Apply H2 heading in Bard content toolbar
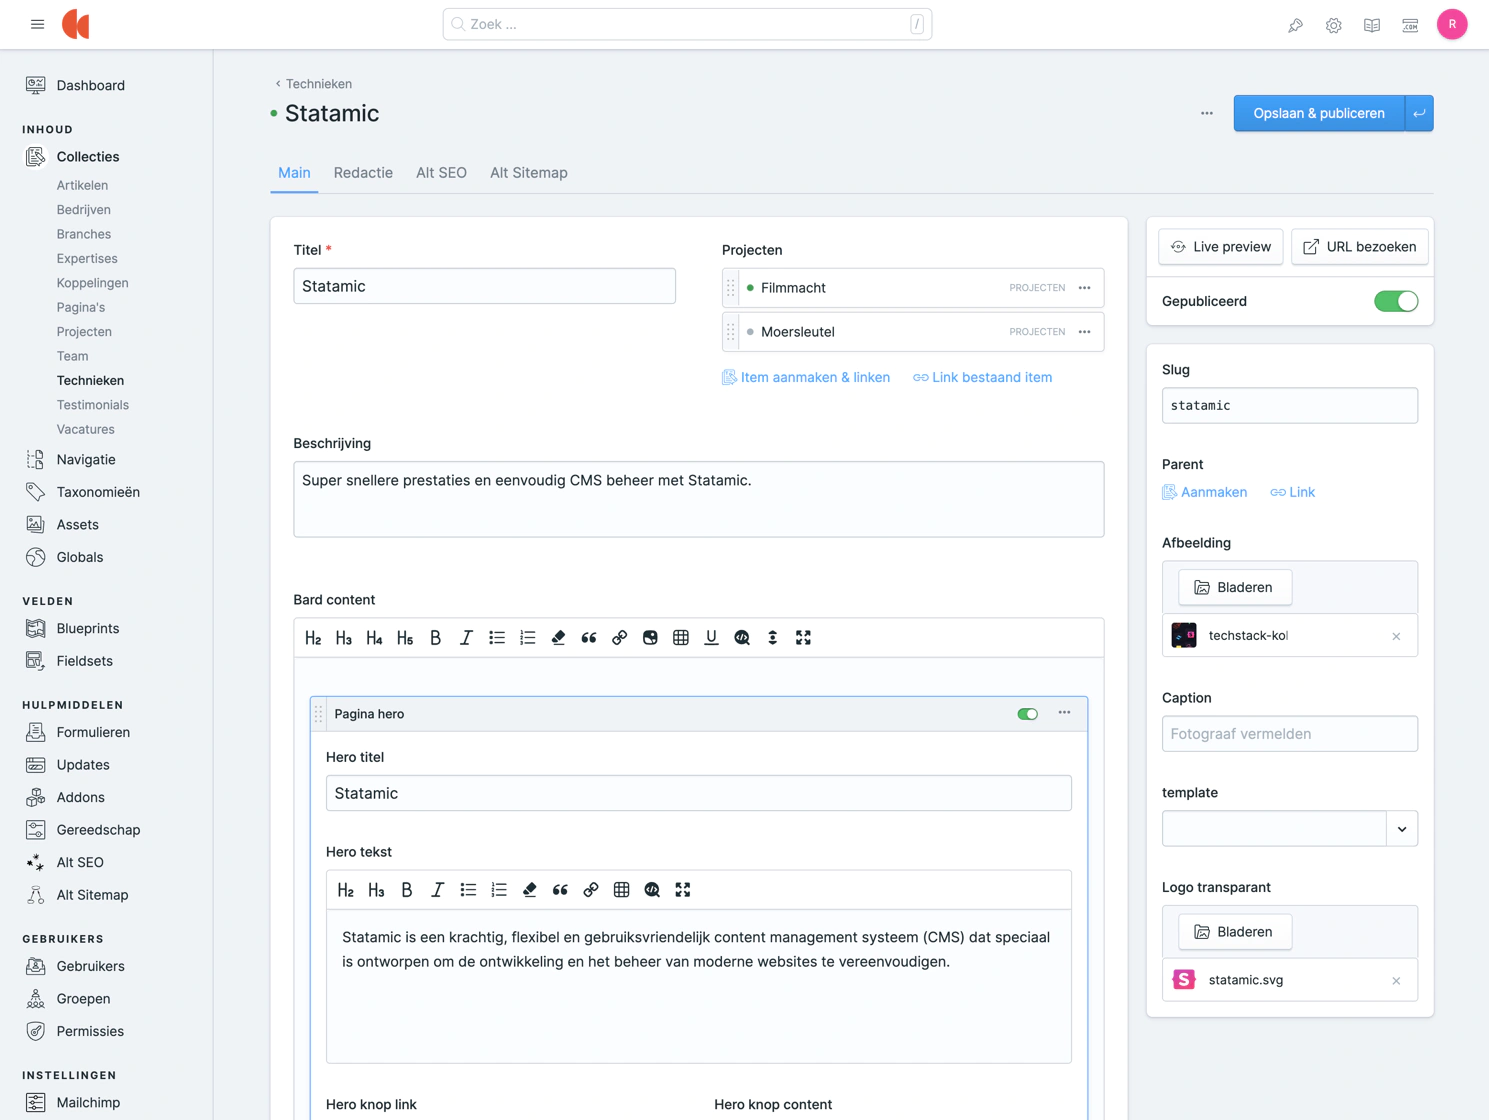Screen dimensions: 1489x1120 pyautogui.click(x=313, y=638)
